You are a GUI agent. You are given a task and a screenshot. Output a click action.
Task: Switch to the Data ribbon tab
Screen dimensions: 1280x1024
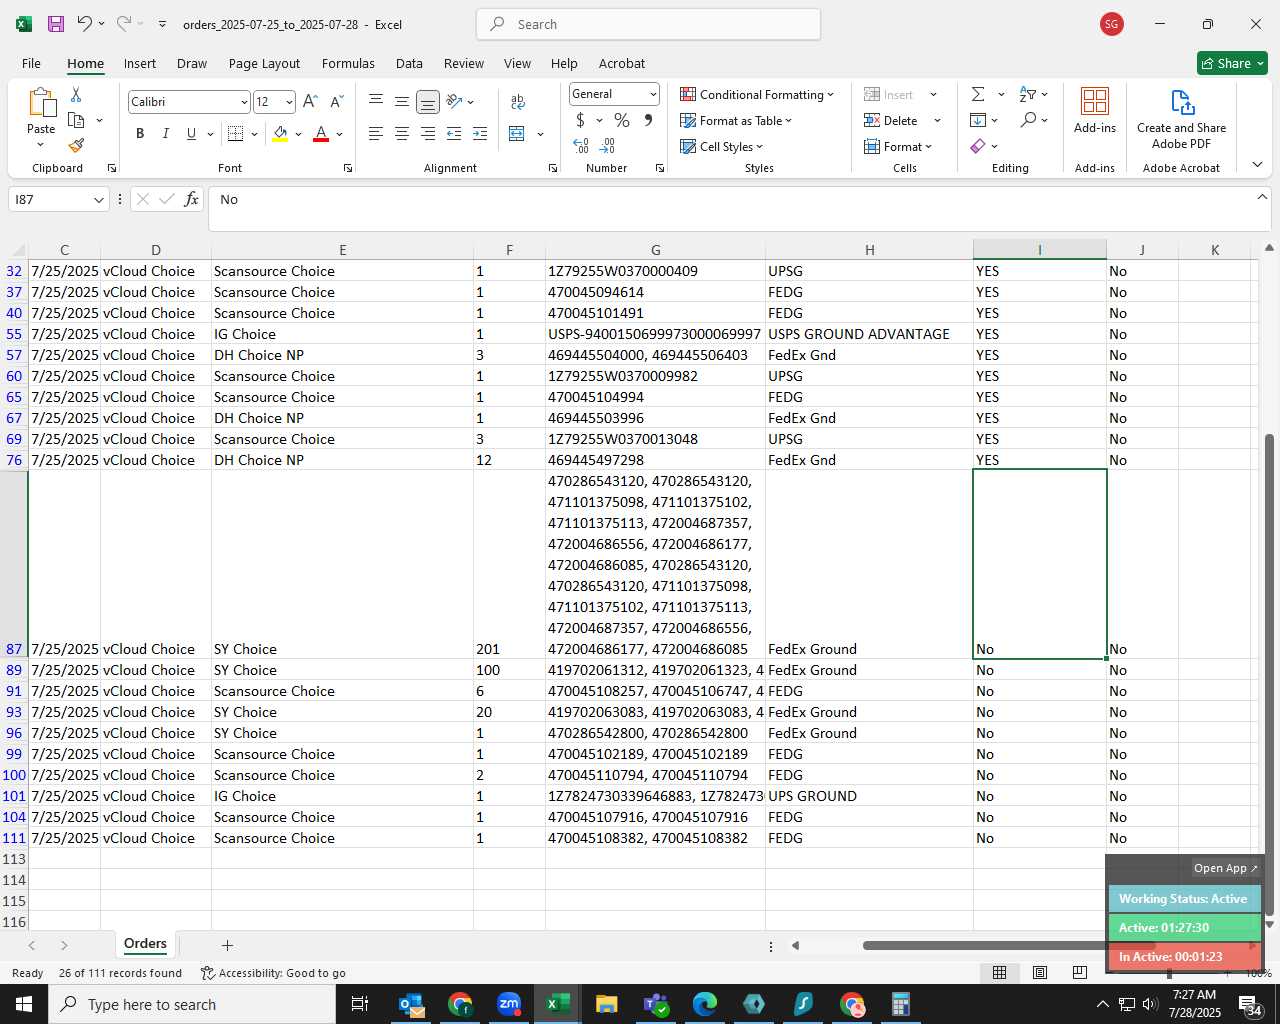point(409,63)
